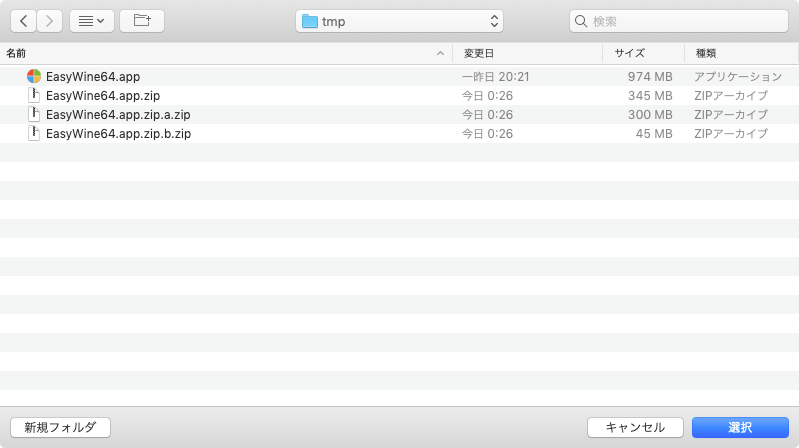The image size is (799, 448).
Task: Select the file name EasyWine64.app.zip
Action: (103, 95)
